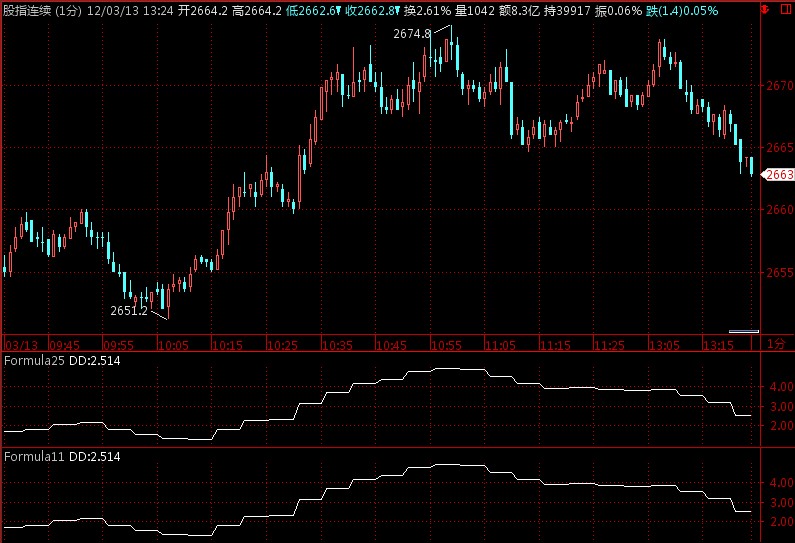Click the 2655 price axis label
The width and height of the screenshot is (795, 543).
click(x=780, y=273)
